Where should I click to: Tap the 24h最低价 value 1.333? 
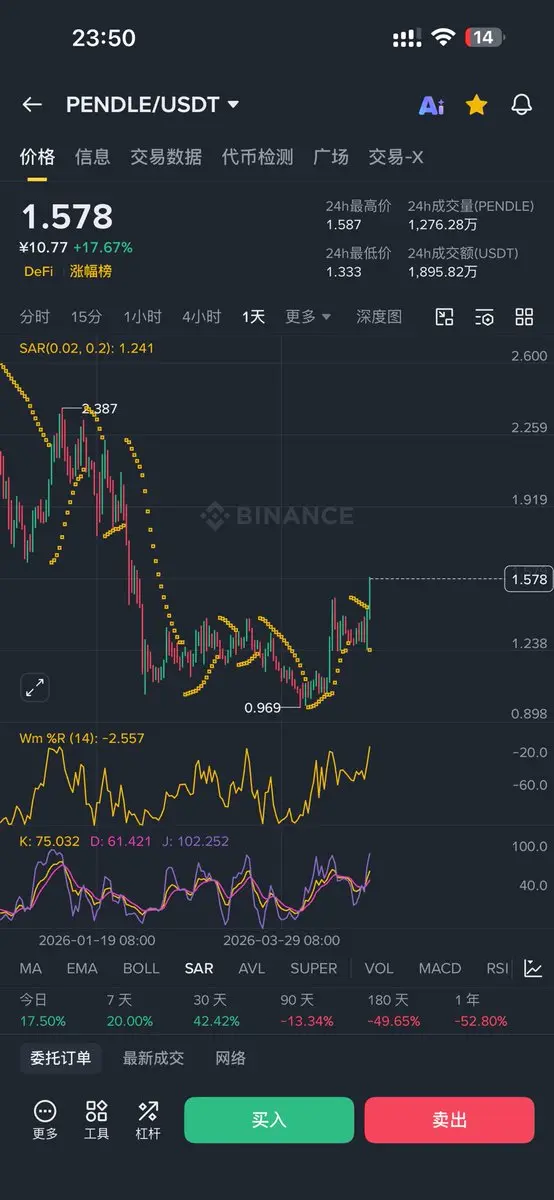[x=344, y=271]
